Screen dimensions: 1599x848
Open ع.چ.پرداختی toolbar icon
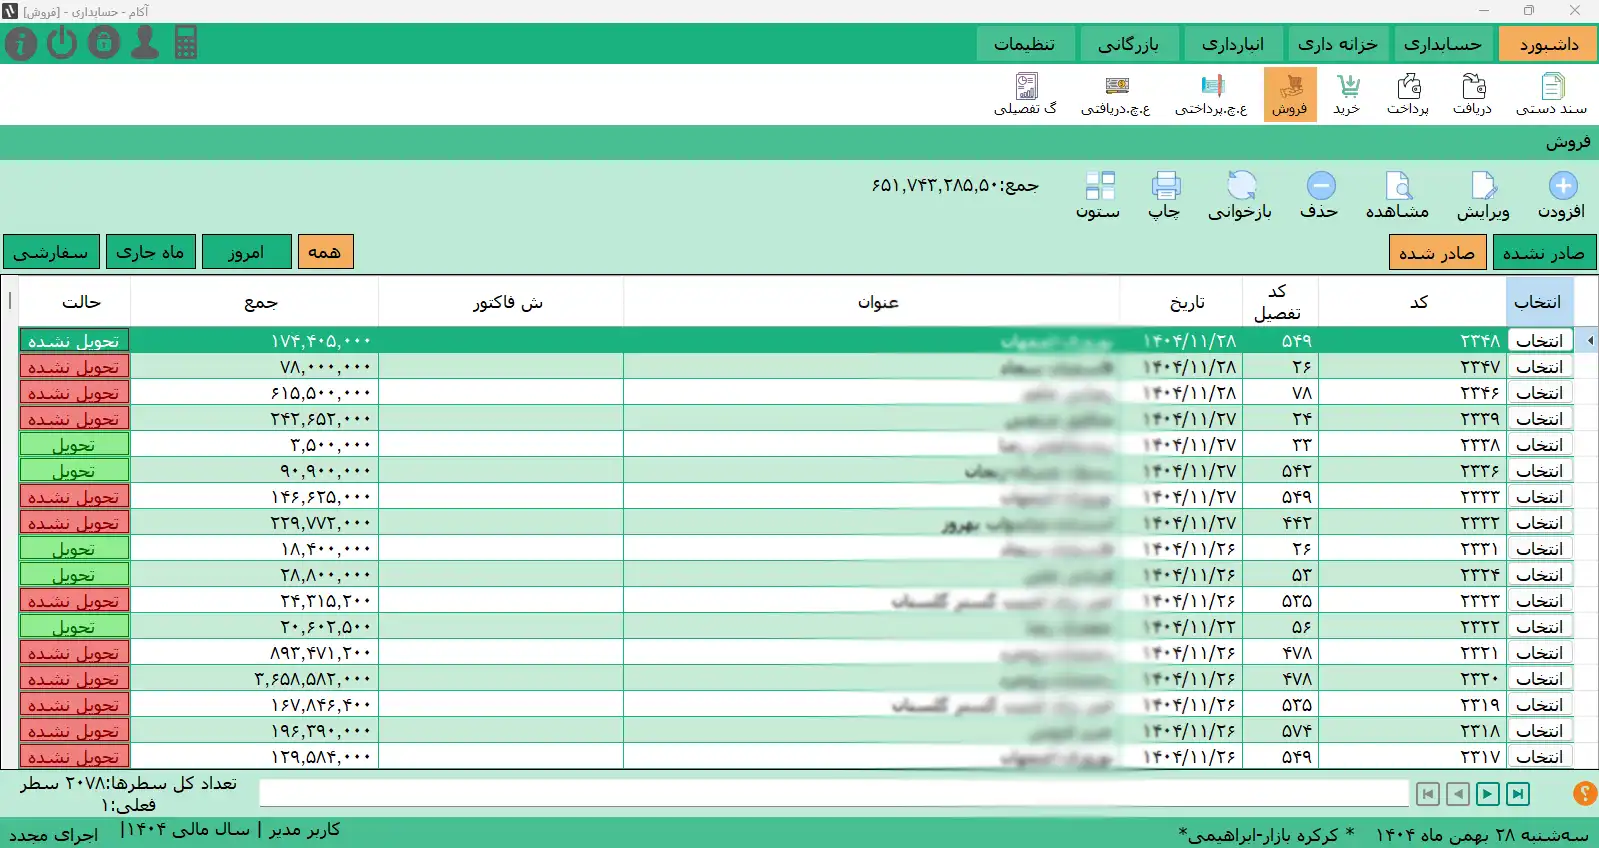tap(1211, 95)
